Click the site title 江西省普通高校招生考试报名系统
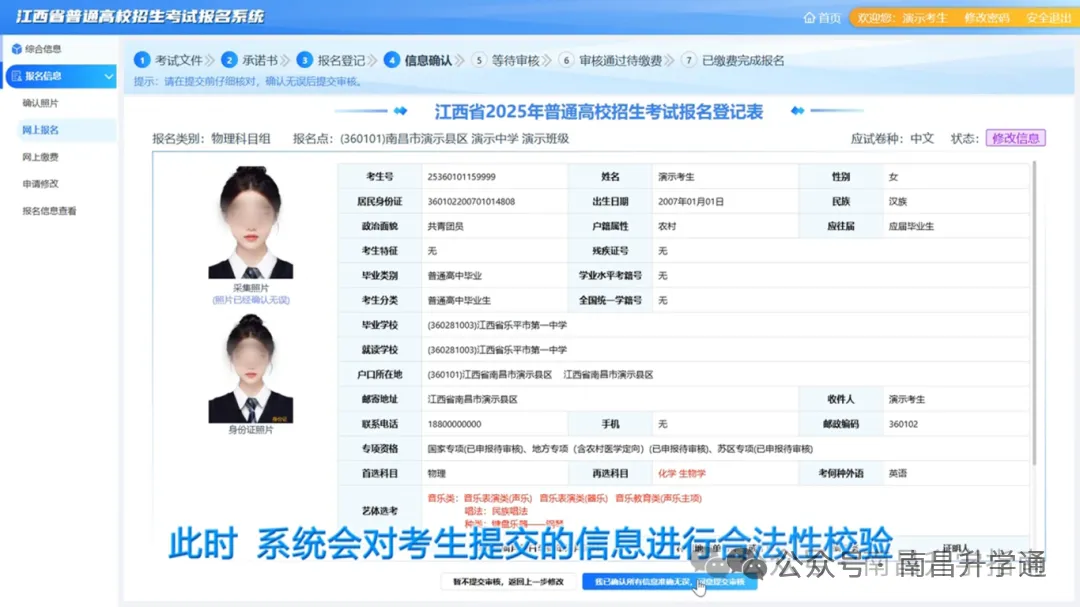The height and width of the screenshot is (607, 1080). [x=140, y=17]
